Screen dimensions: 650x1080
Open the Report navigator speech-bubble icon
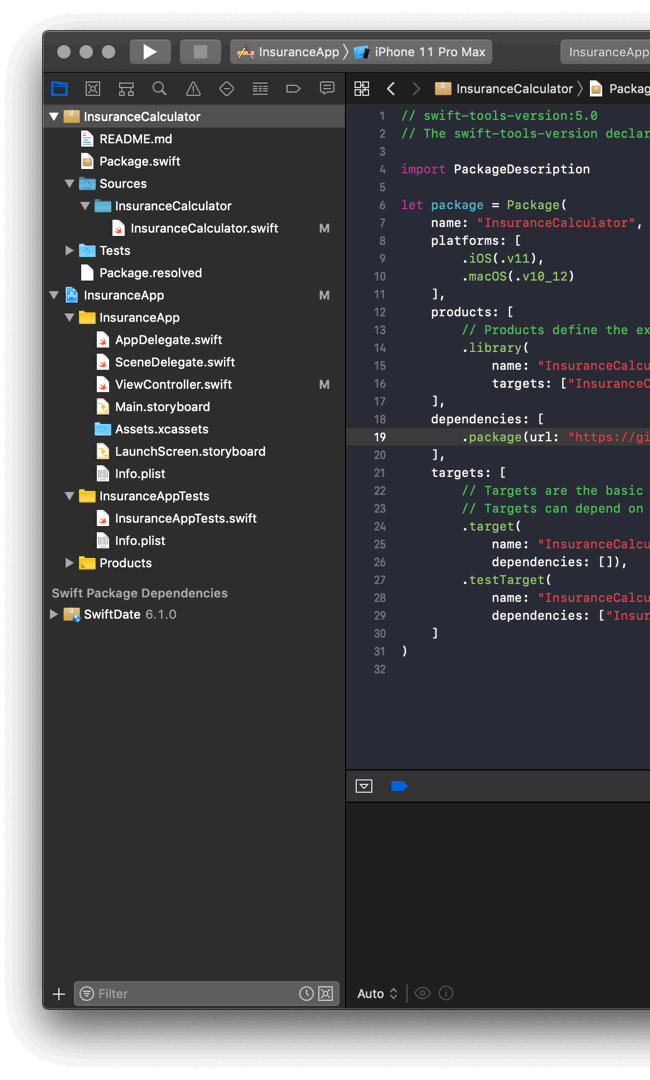(x=327, y=88)
